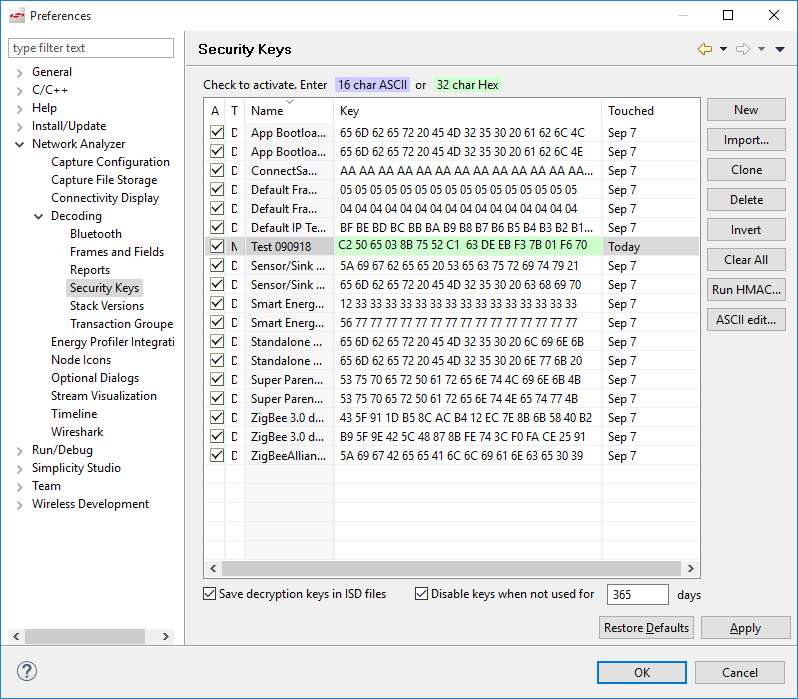798x699 pixels.
Task: Click the back navigation arrow icon
Action: coord(705,49)
